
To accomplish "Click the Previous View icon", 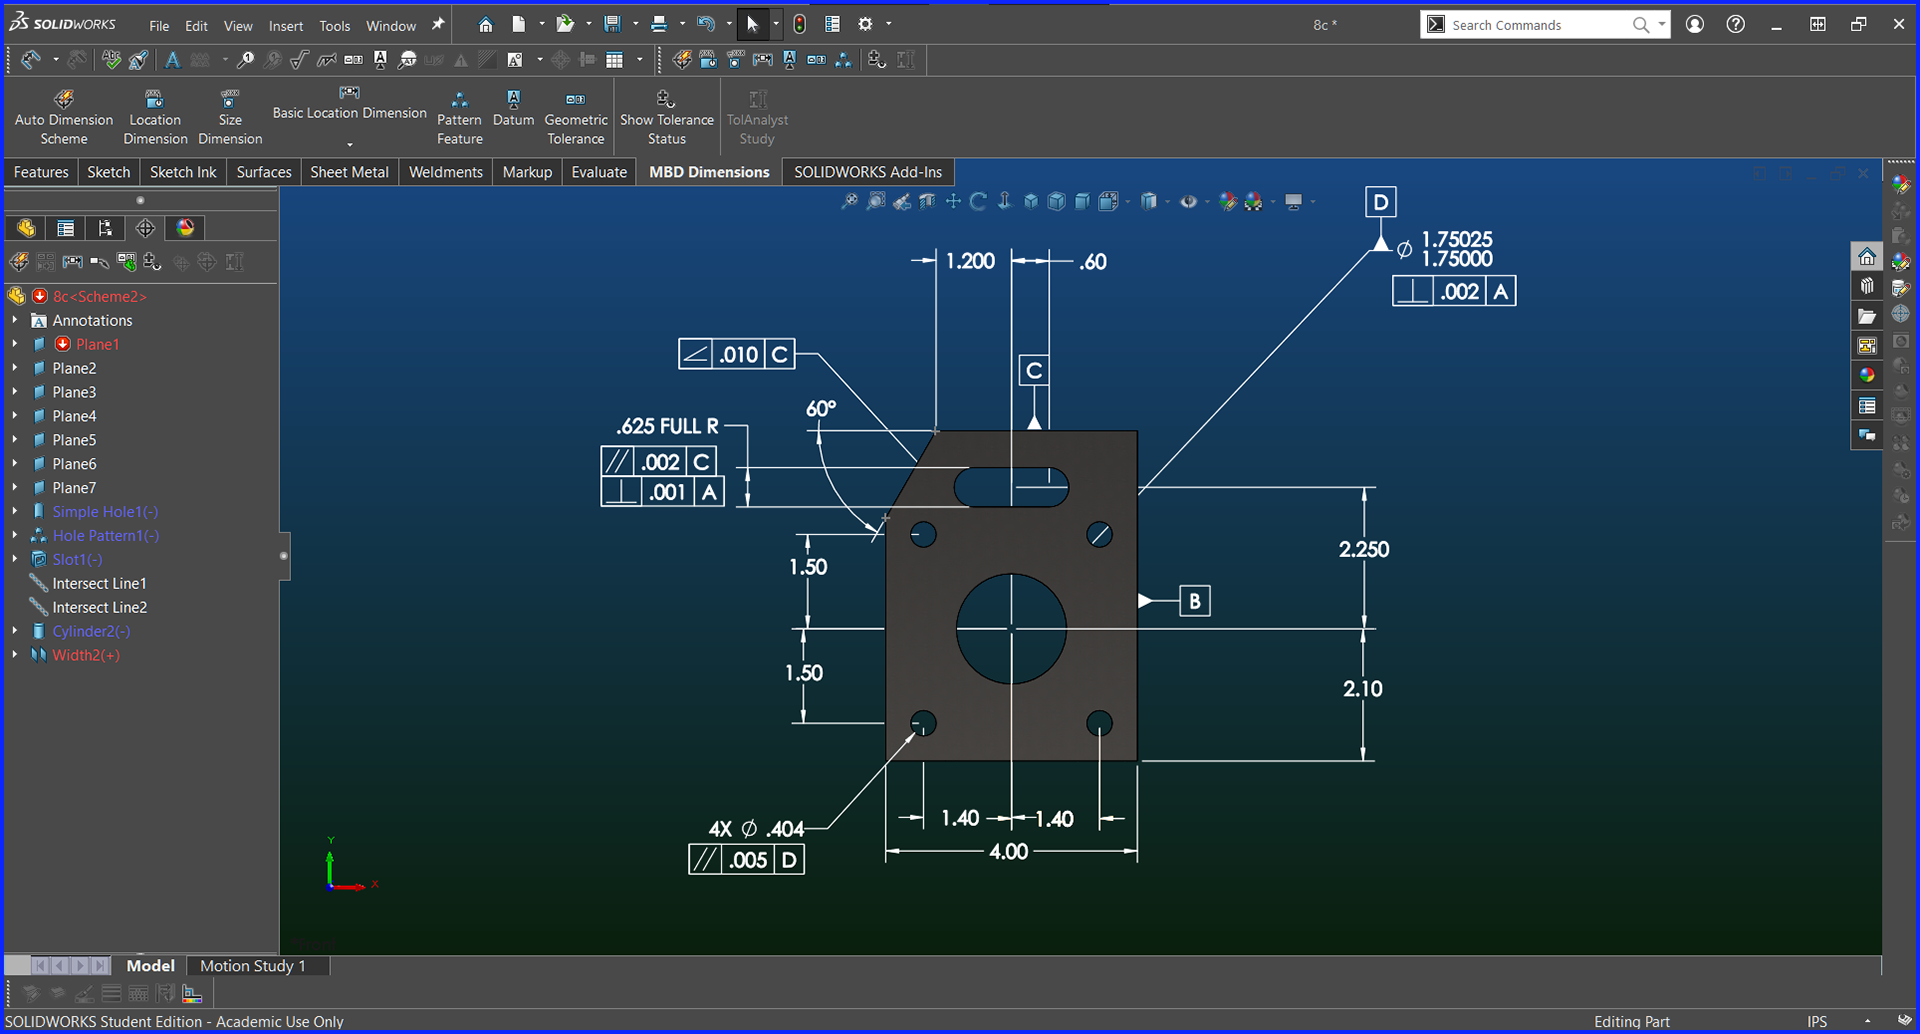I will (x=902, y=202).
